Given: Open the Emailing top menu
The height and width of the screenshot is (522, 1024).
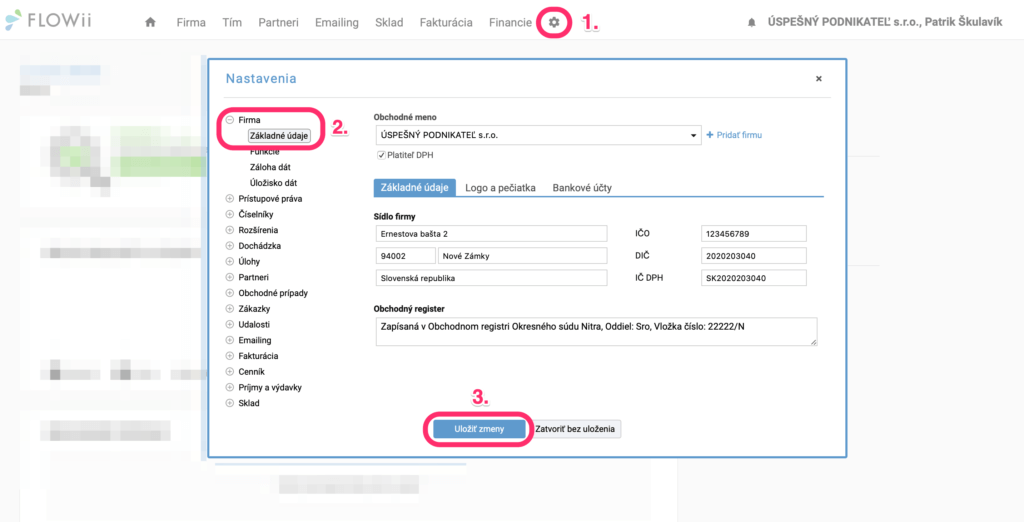Looking at the screenshot, I should pyautogui.click(x=337, y=22).
